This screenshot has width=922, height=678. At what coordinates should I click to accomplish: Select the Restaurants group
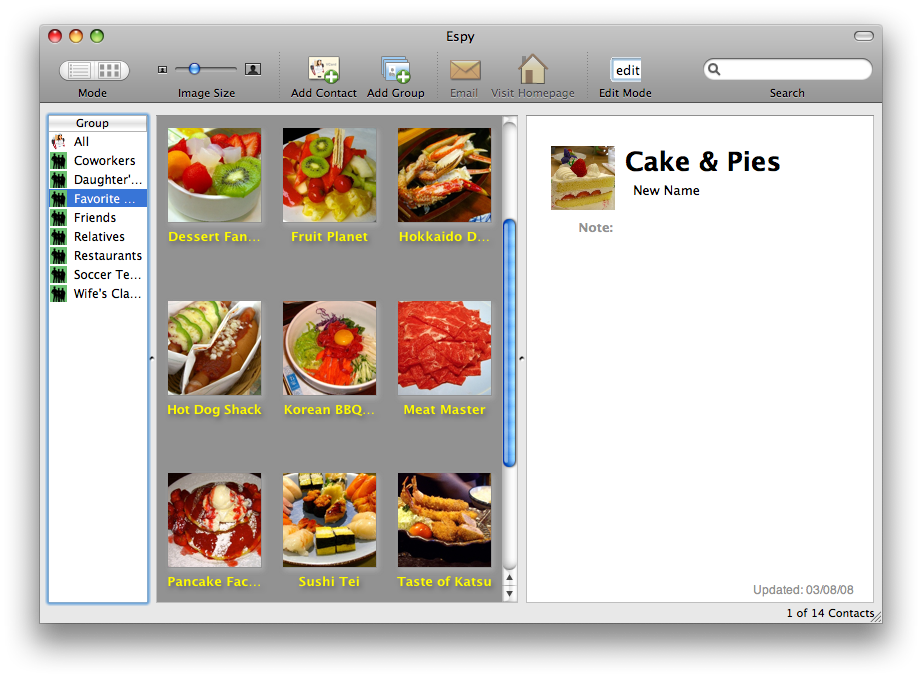[98, 256]
